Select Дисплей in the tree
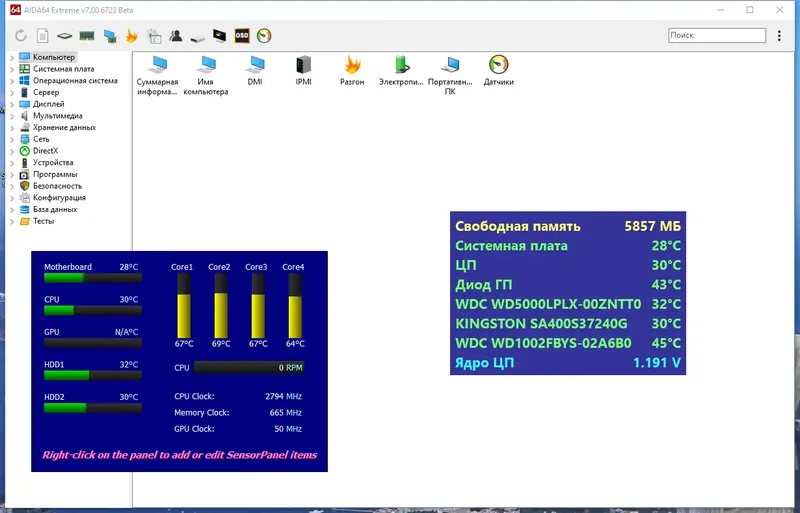The image size is (800, 513). 48,104
